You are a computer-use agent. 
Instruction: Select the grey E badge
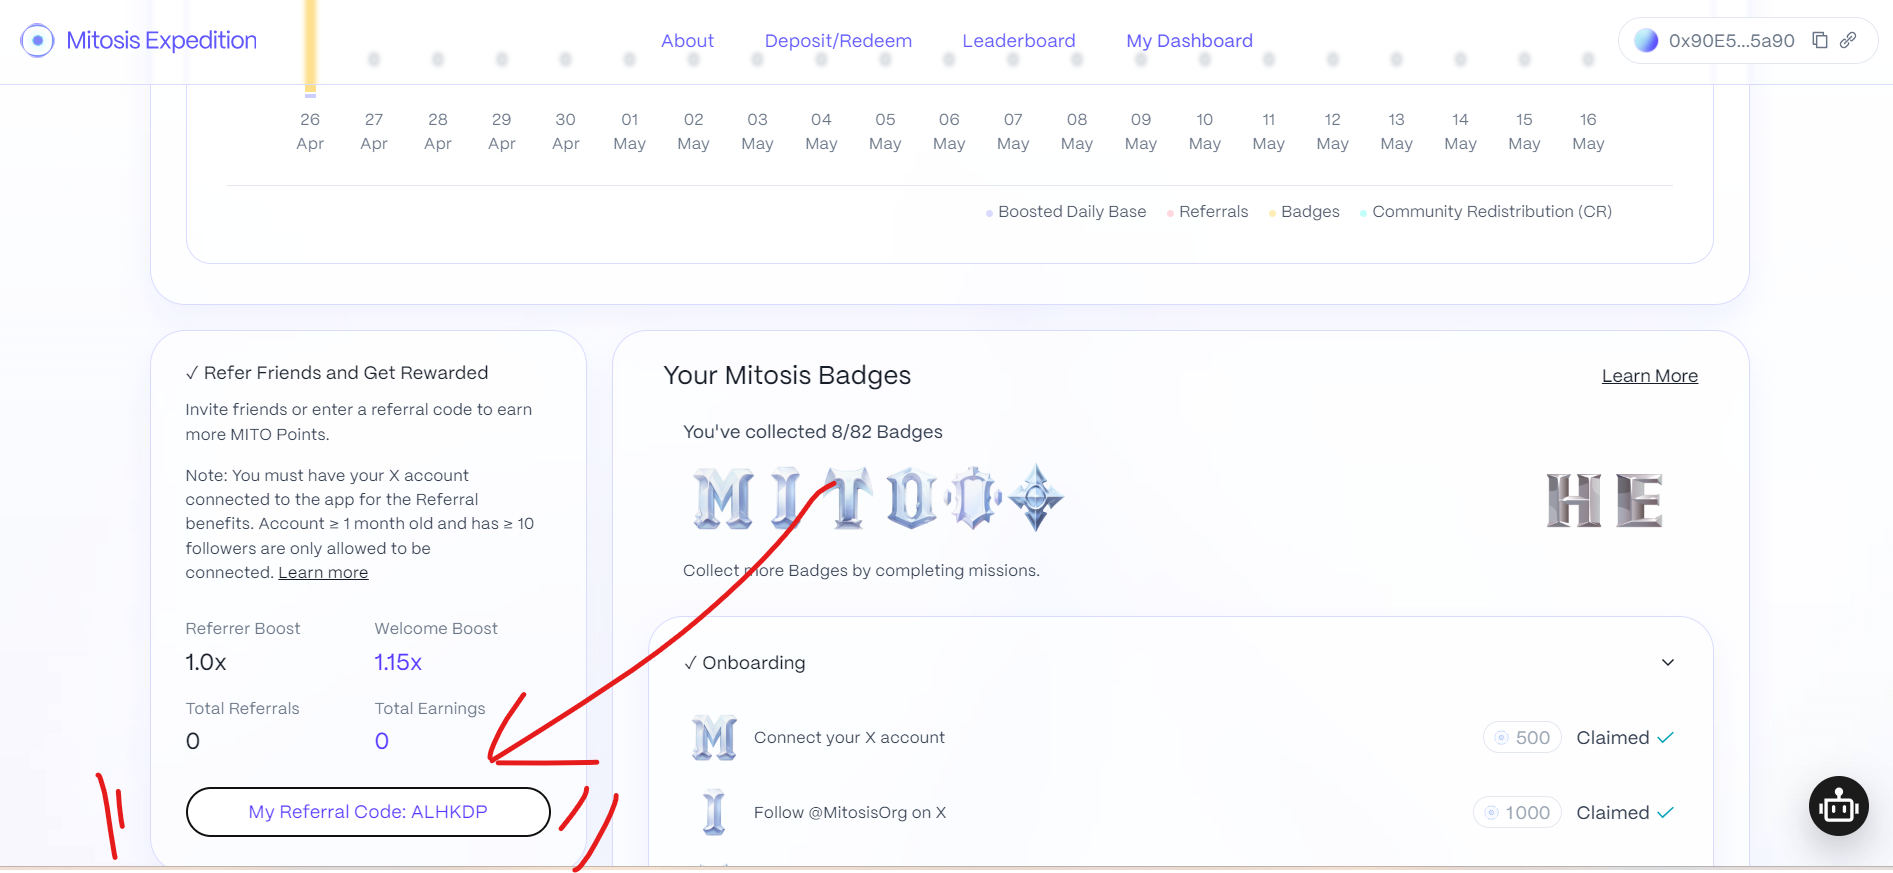(1638, 500)
